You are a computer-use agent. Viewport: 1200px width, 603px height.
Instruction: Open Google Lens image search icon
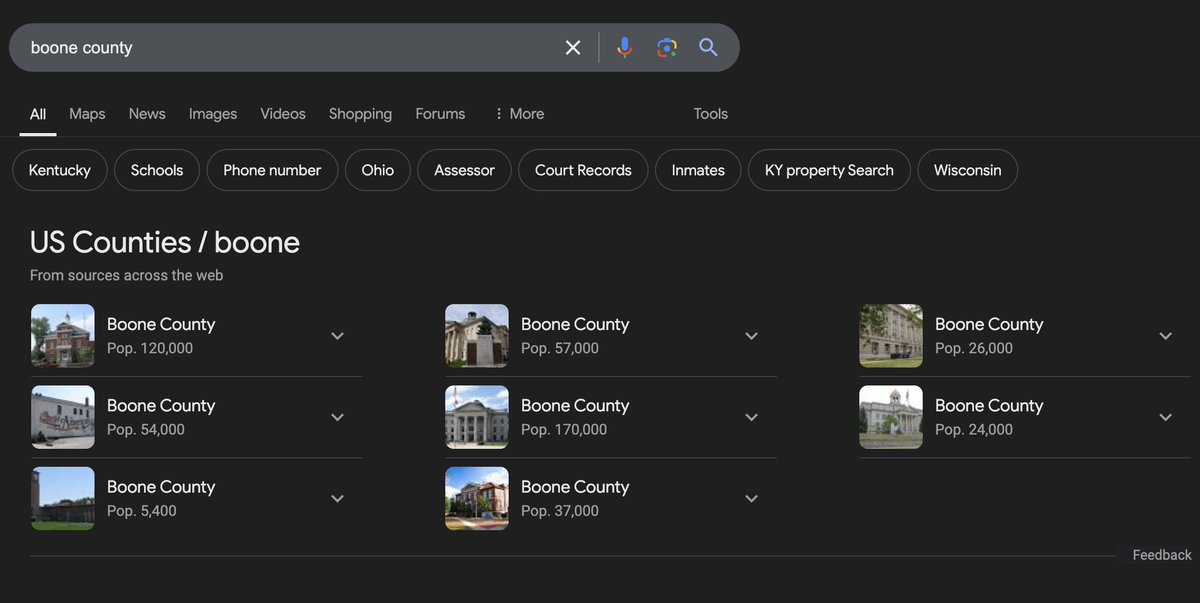click(667, 48)
